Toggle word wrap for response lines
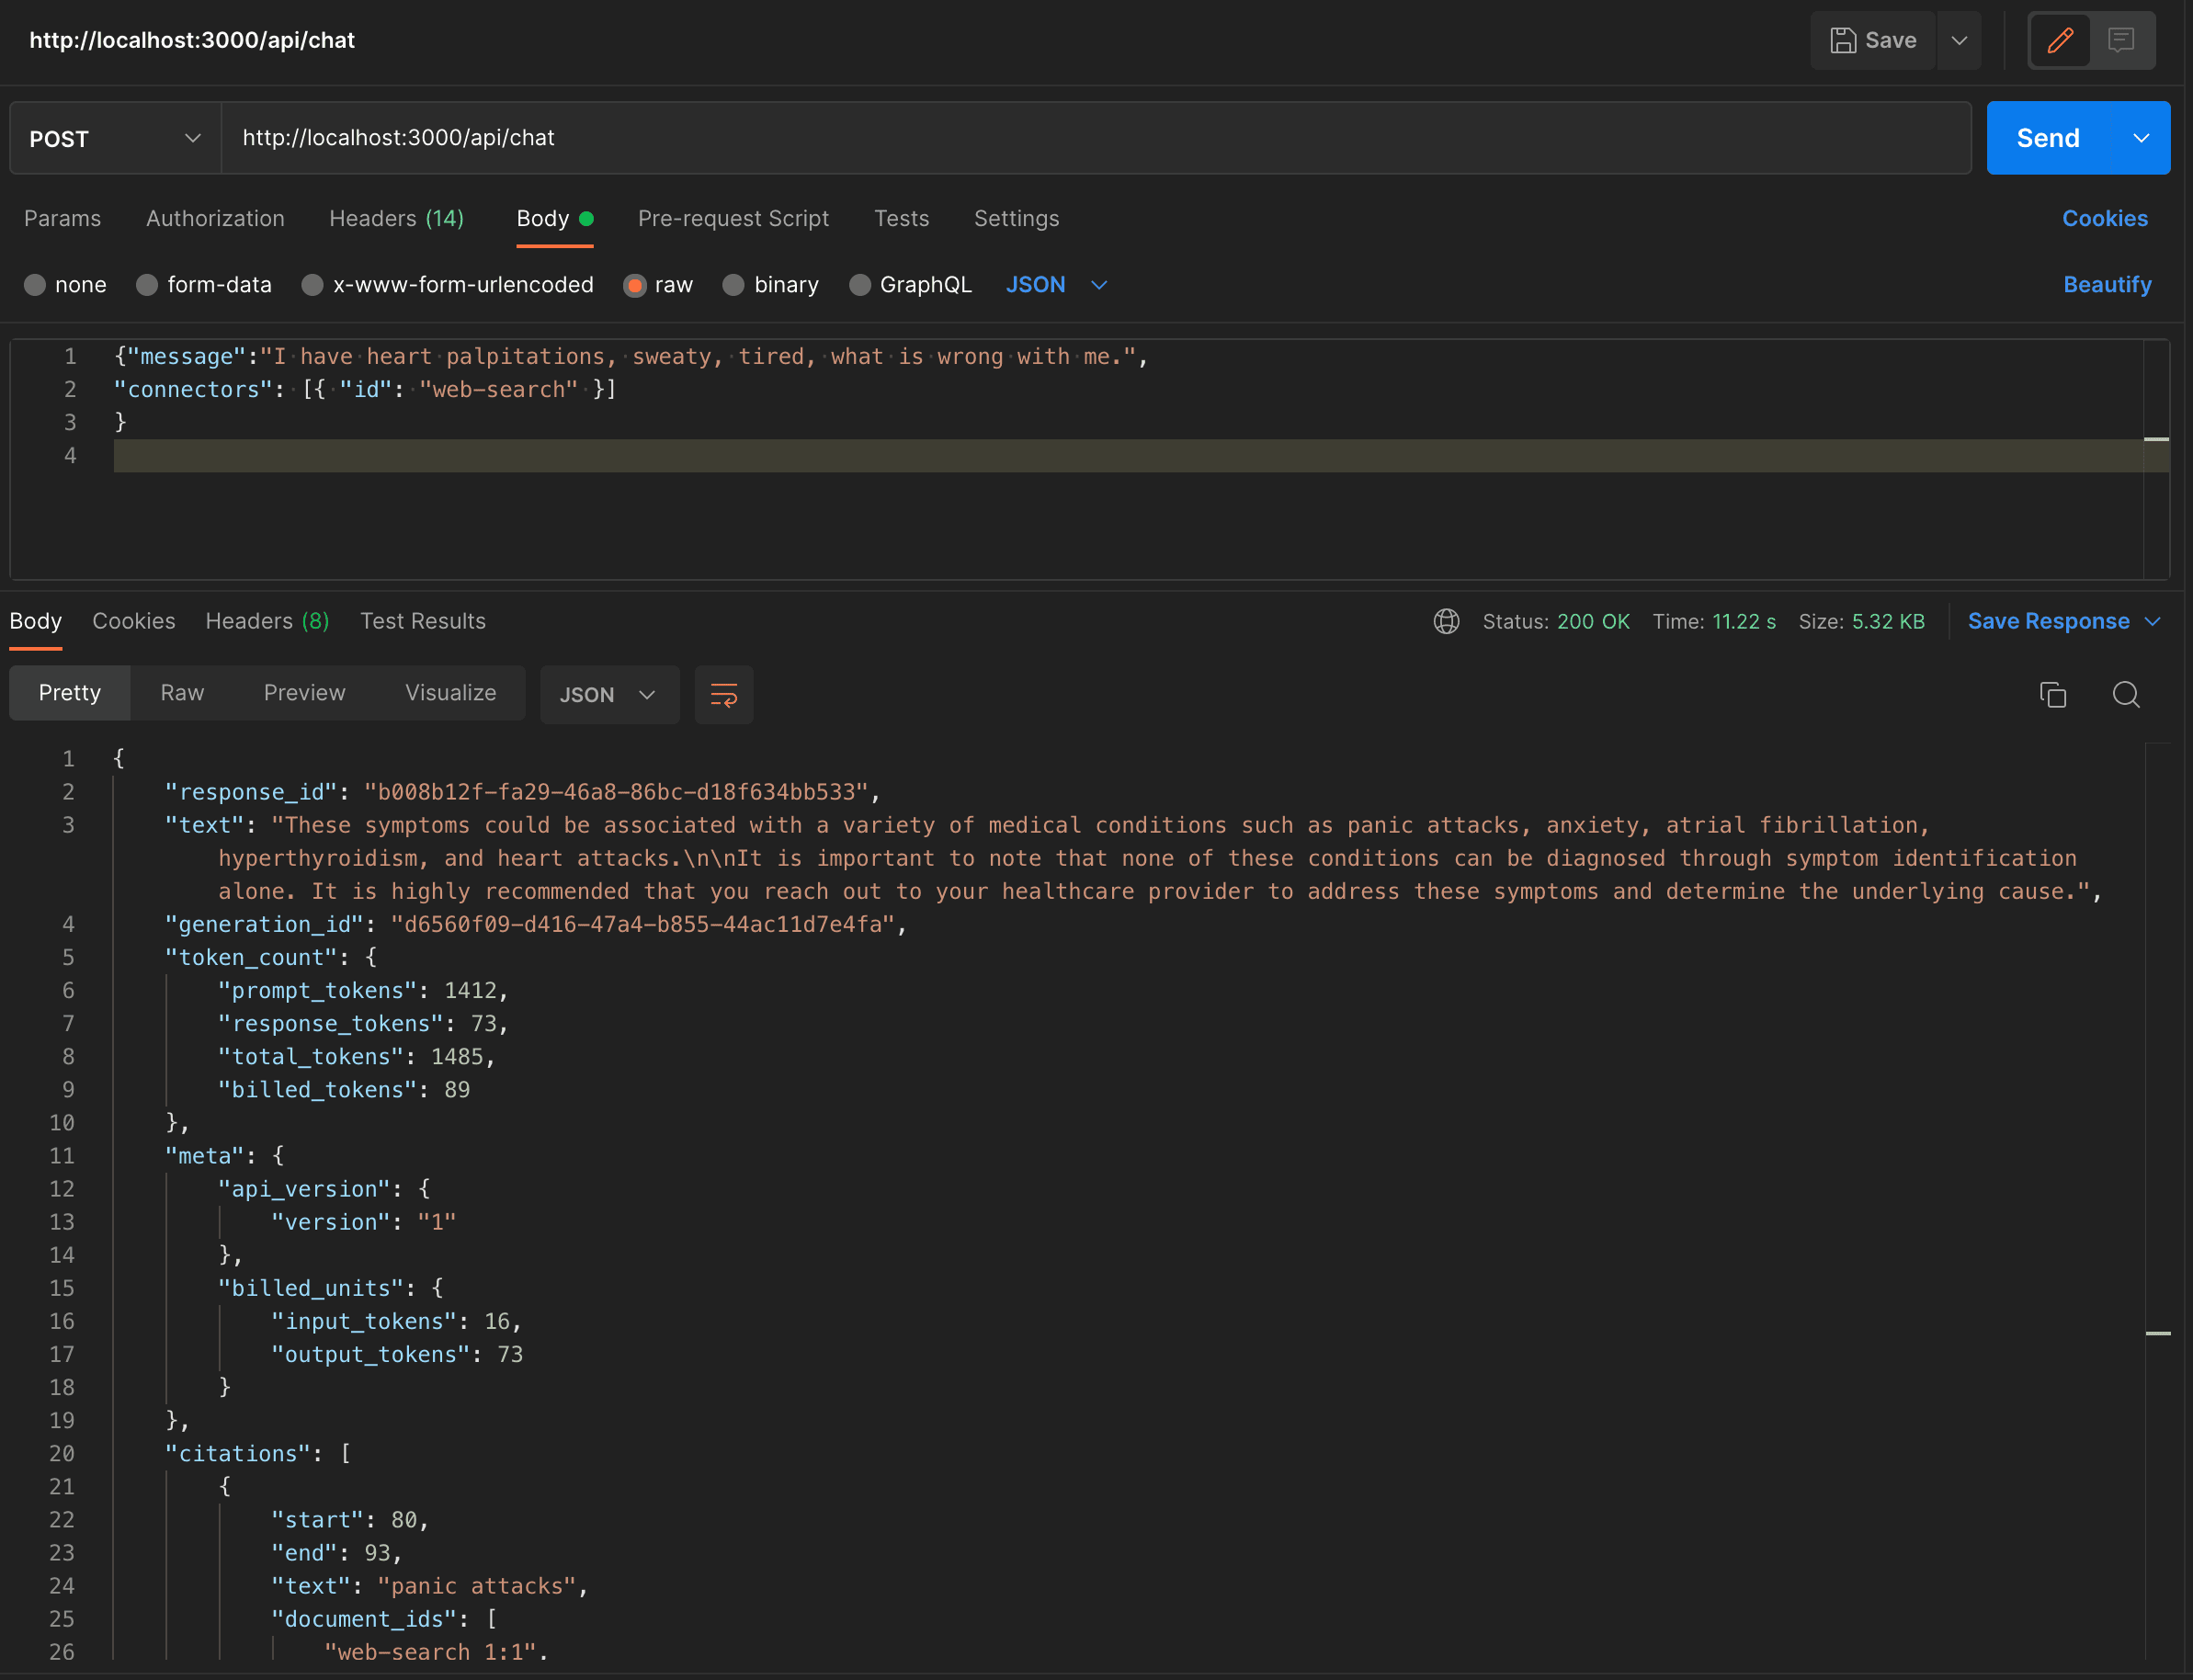Image resolution: width=2193 pixels, height=1680 pixels. (x=723, y=694)
